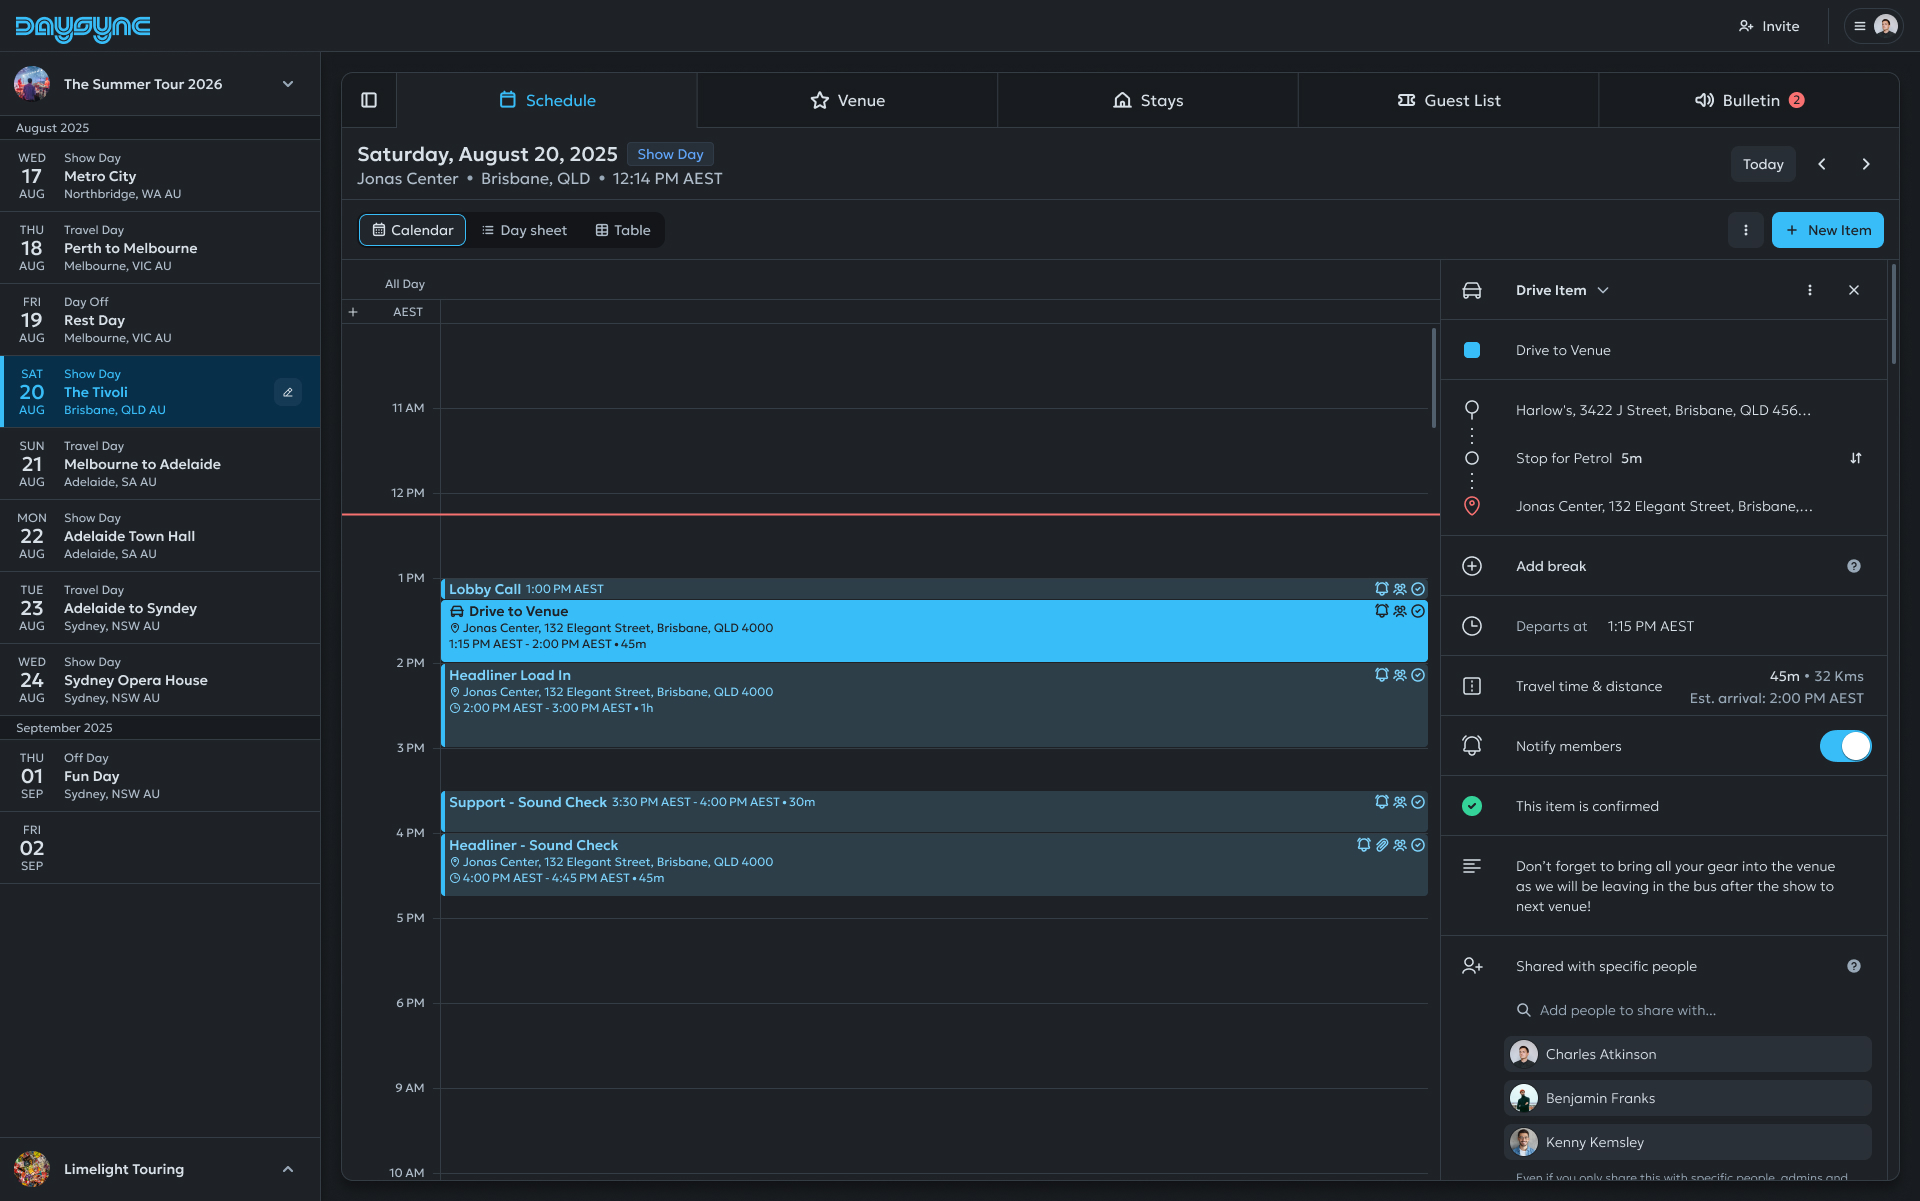Open the Drive Item type dropdown

coord(1604,290)
